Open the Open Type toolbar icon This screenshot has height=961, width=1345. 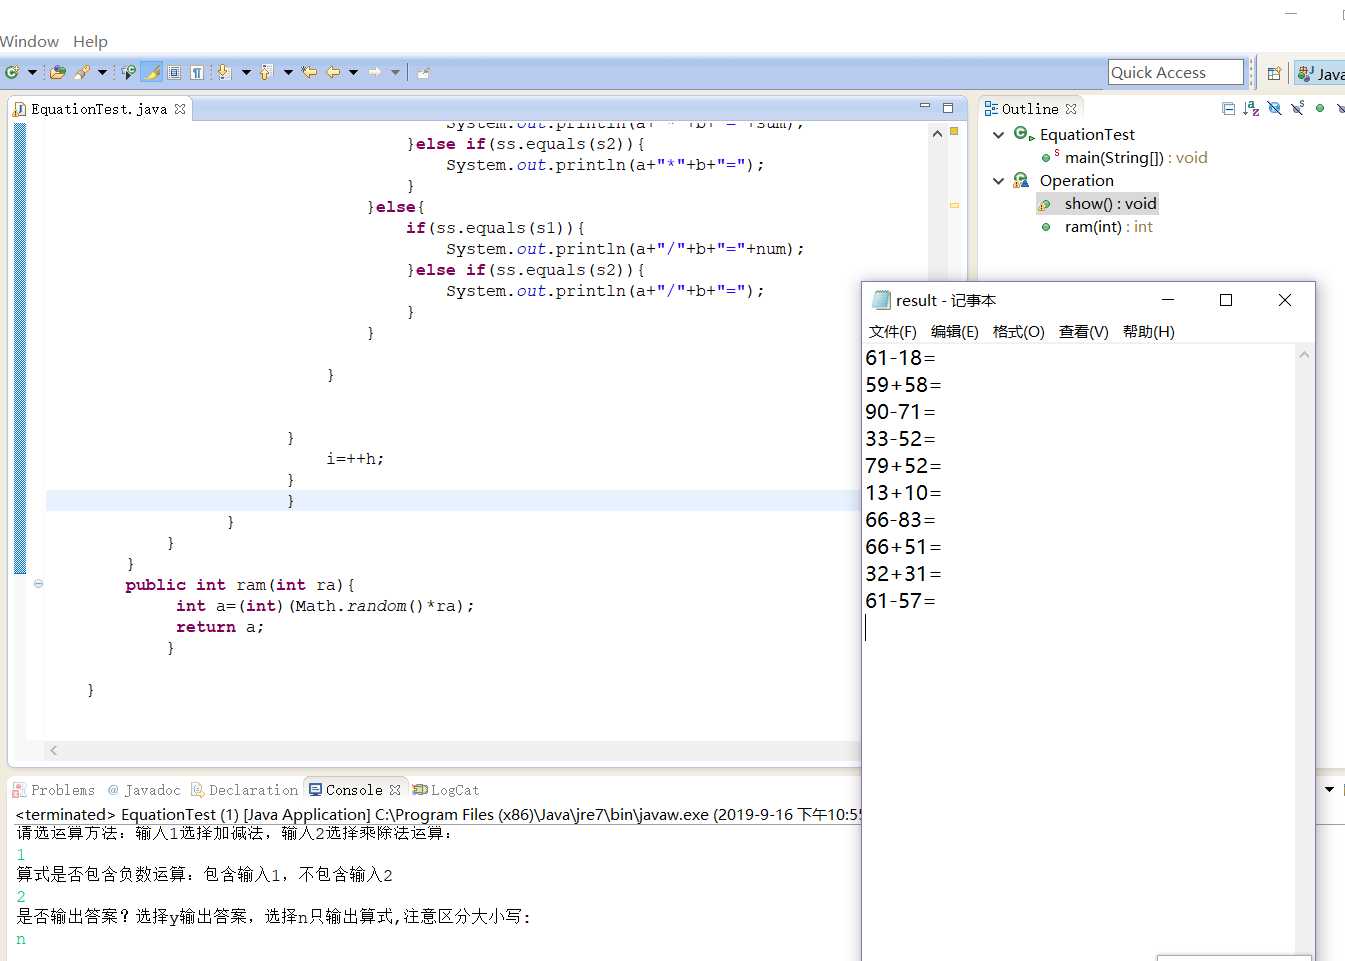58,72
